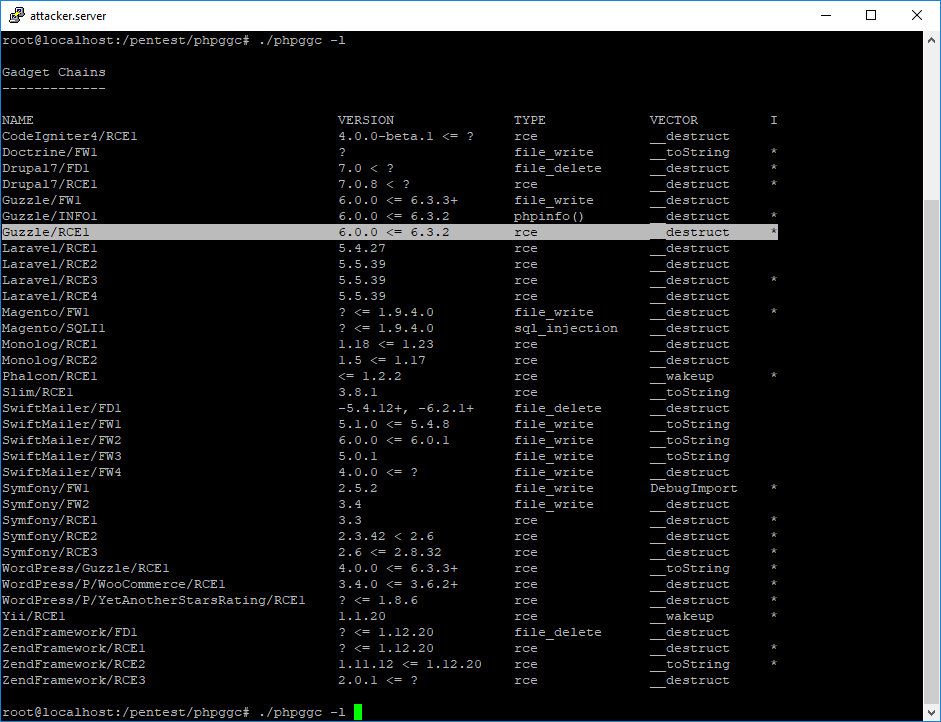Click Drupal7/FD1 gadget chain name
This screenshot has height=722, width=941.
[46, 168]
